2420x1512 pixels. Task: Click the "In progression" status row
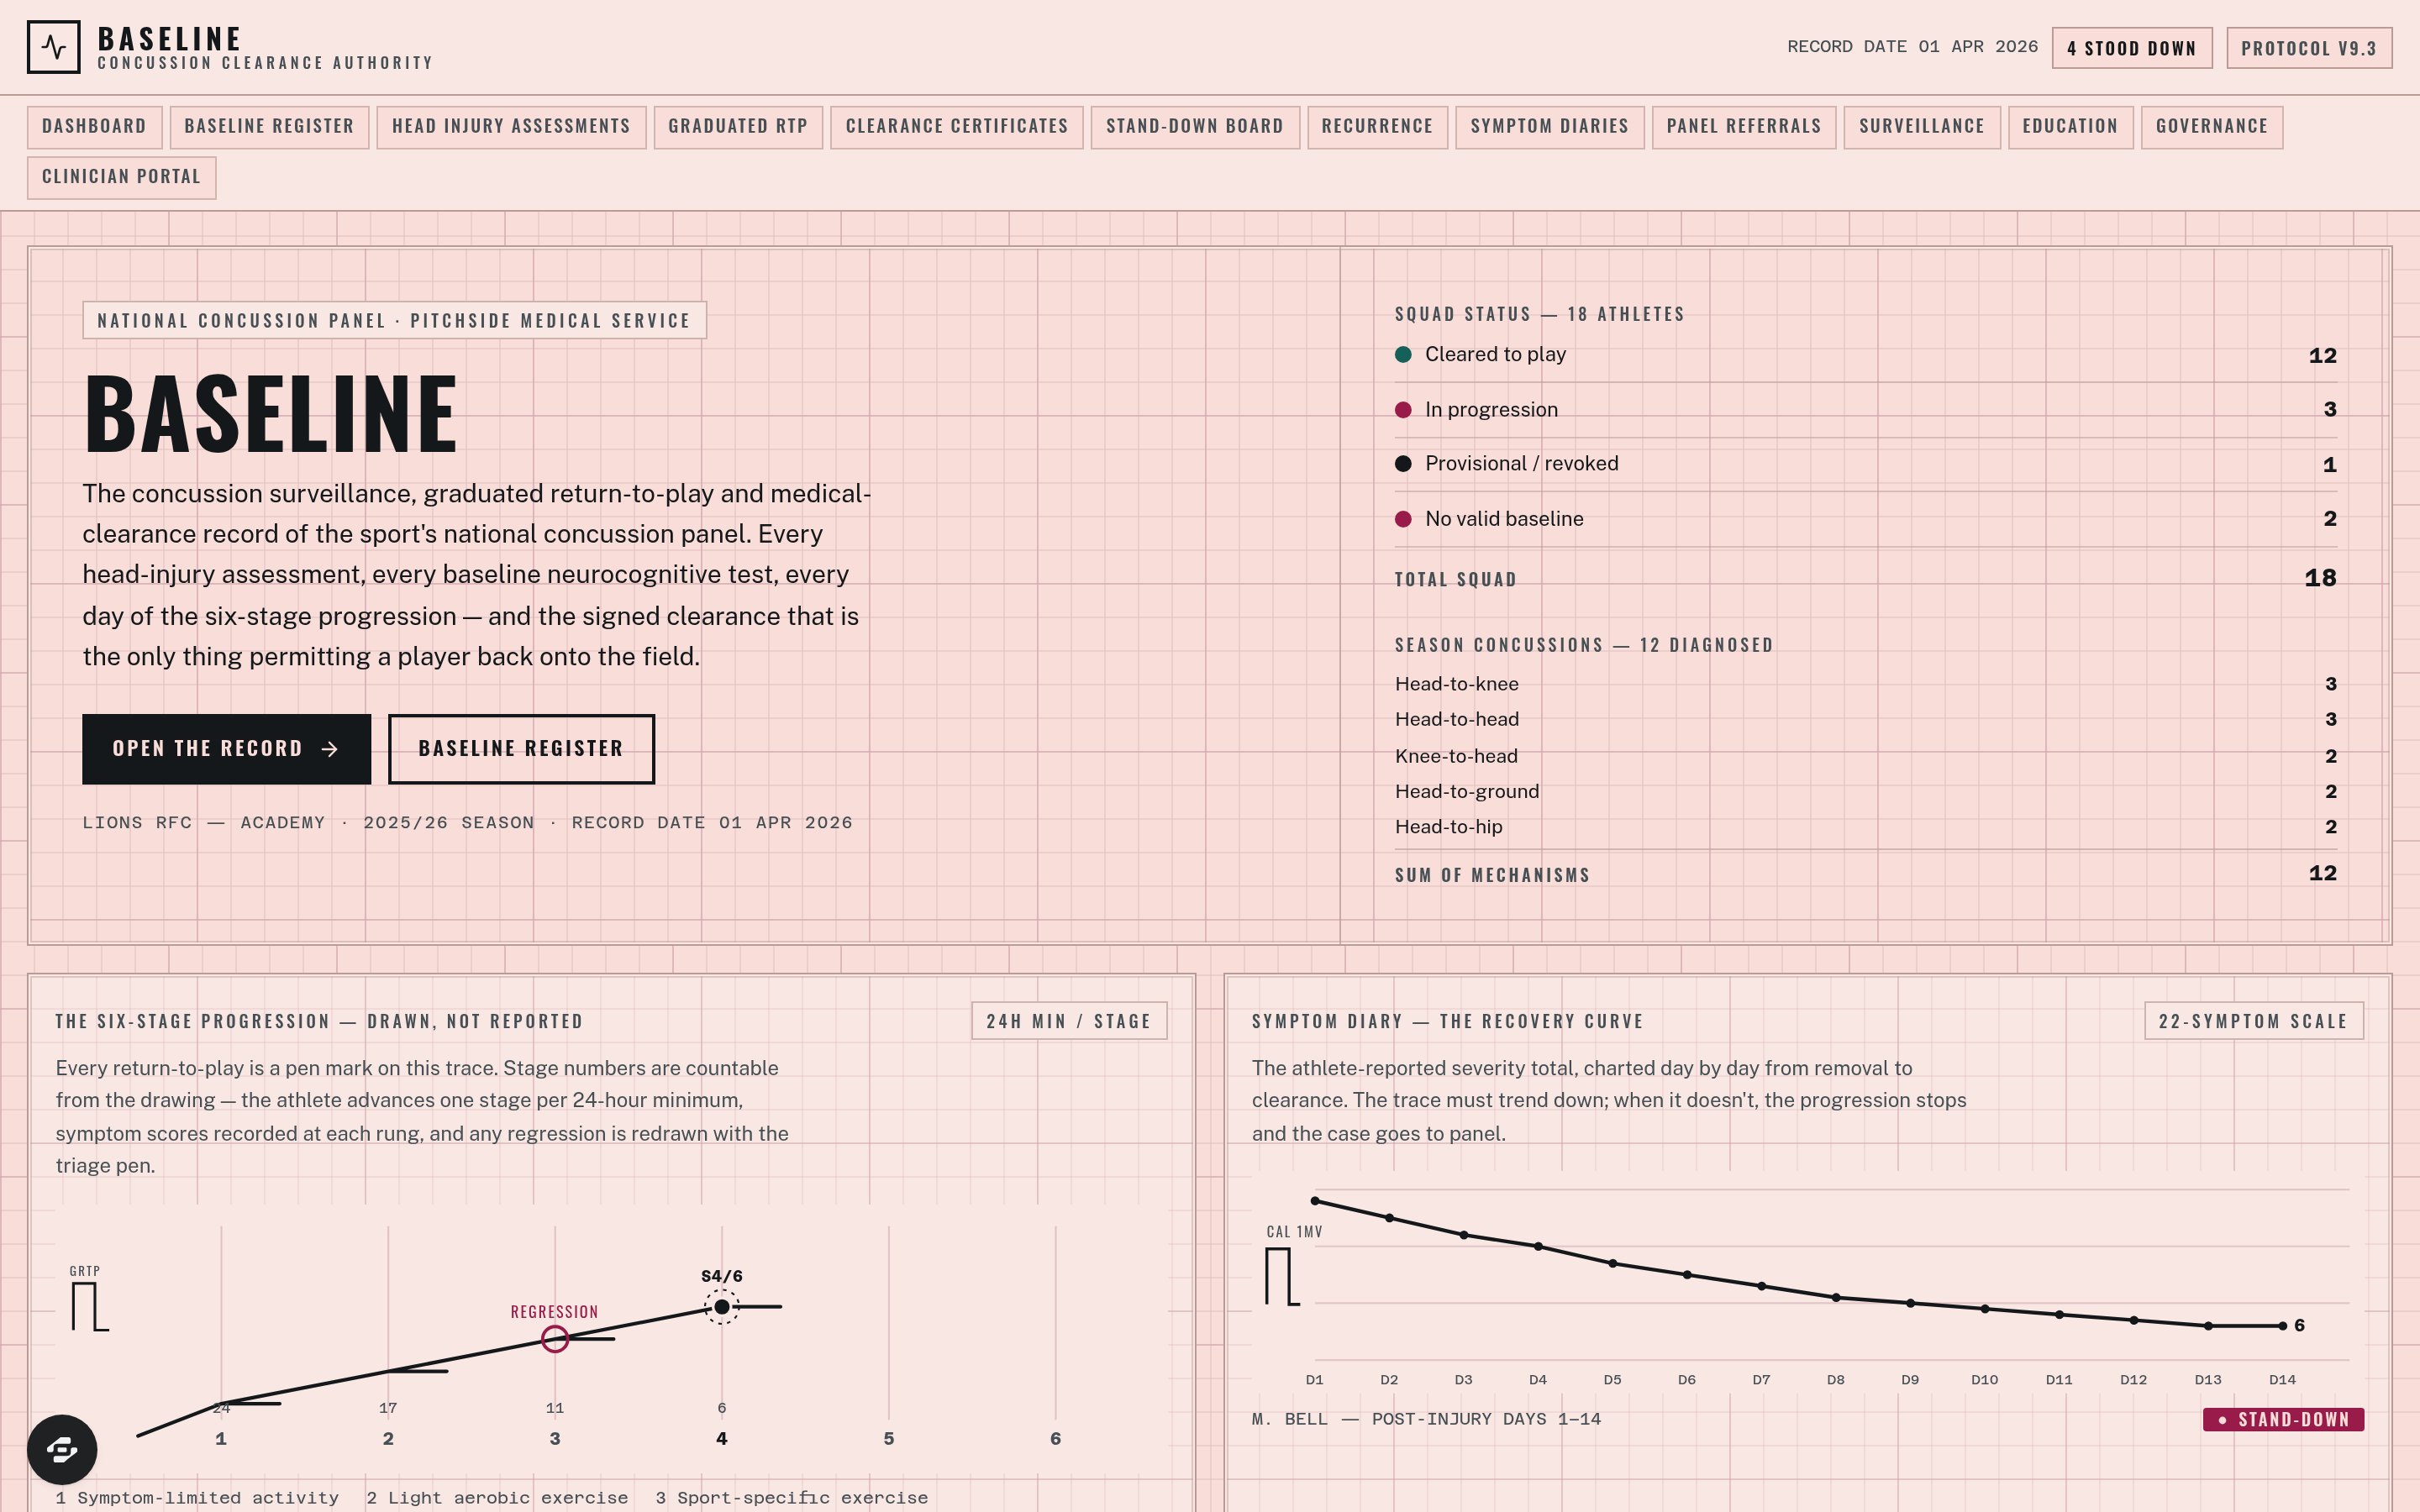(x=1865, y=410)
